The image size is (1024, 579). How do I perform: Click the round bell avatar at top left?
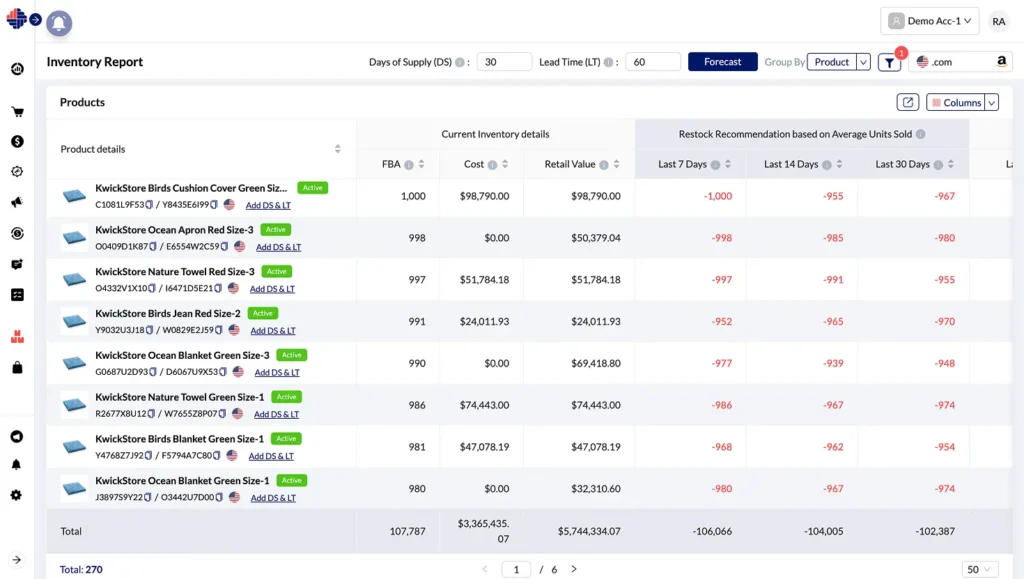pos(59,23)
